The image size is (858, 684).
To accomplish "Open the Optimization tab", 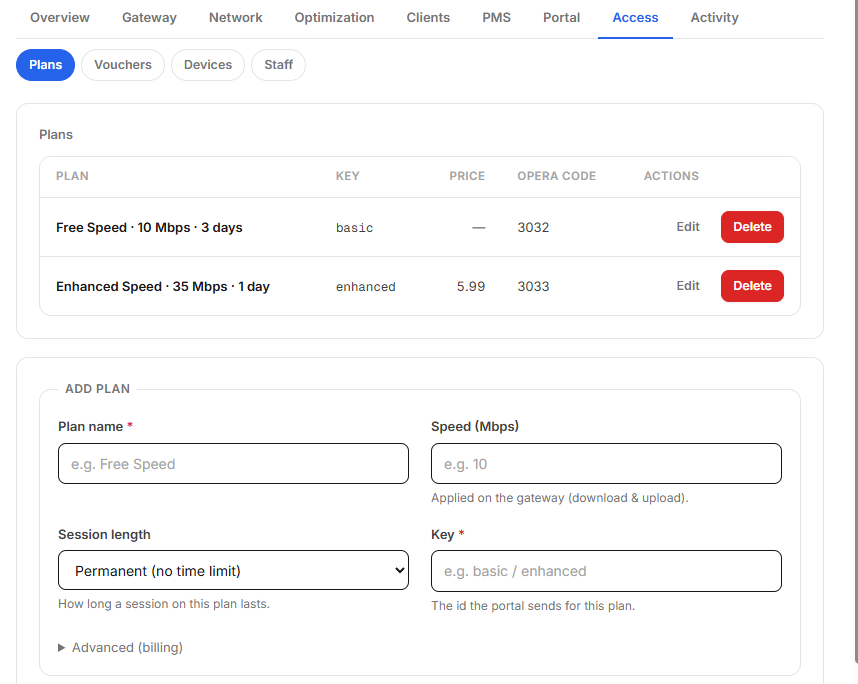I will point(334,18).
